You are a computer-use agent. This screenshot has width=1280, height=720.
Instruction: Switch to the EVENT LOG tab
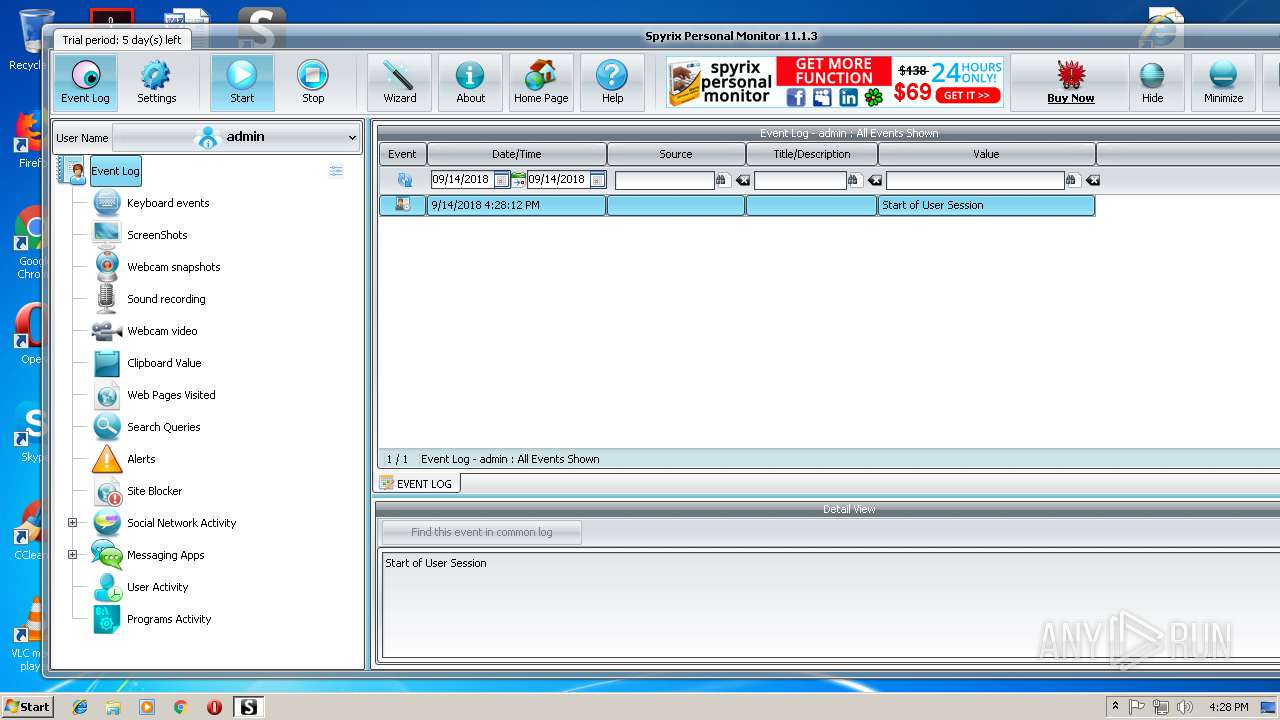tap(417, 483)
